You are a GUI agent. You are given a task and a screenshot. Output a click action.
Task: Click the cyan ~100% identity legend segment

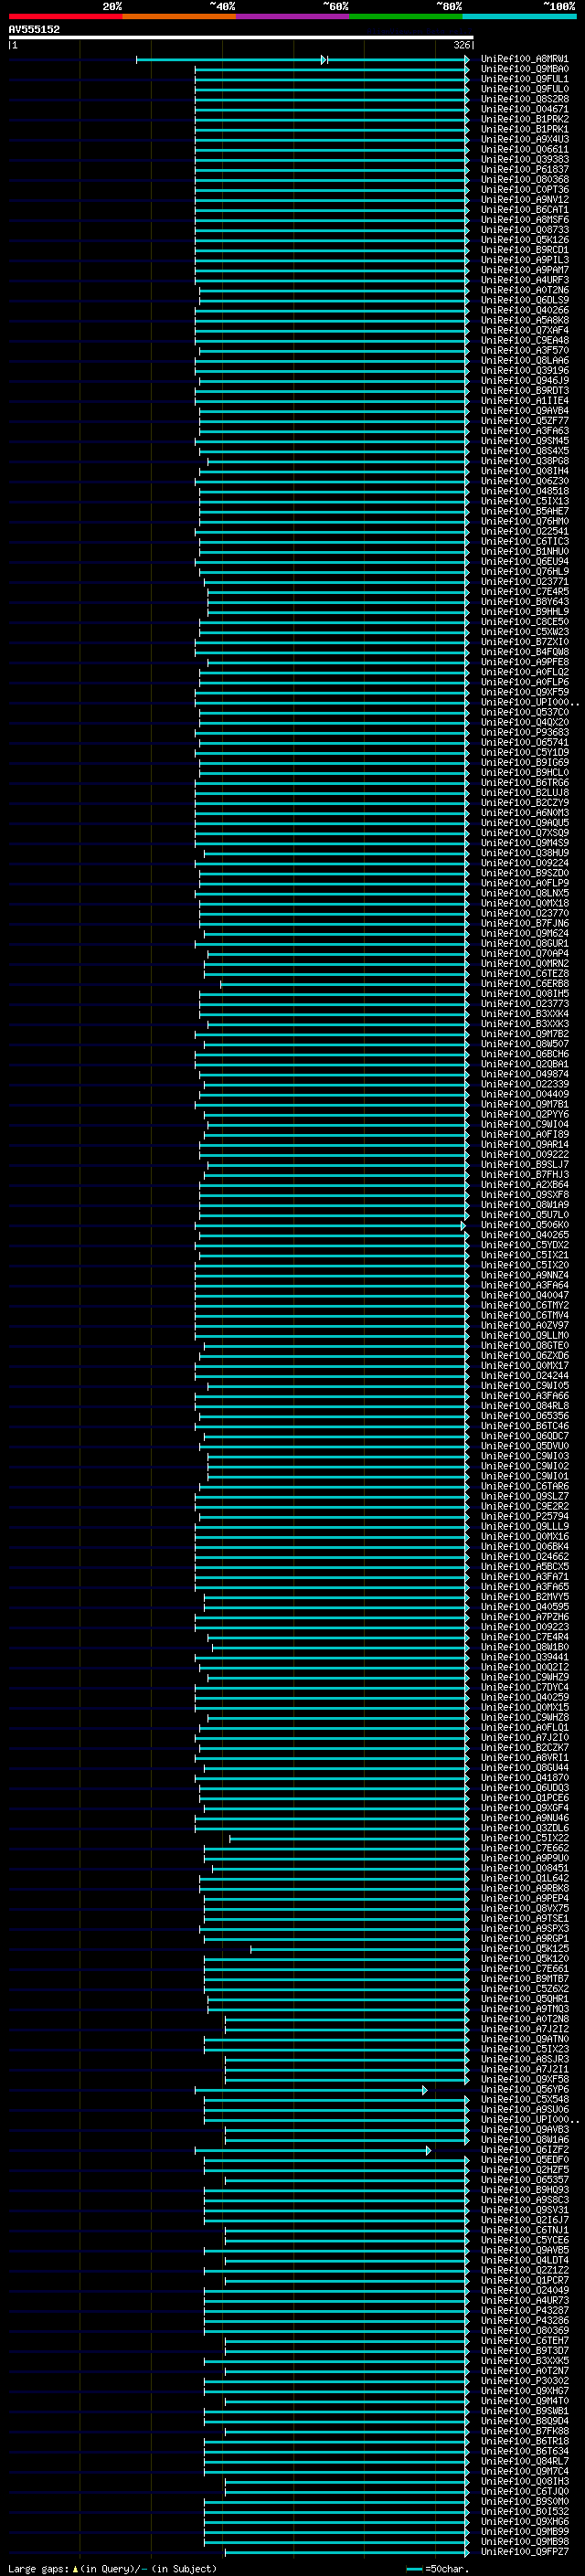tap(520, 16)
